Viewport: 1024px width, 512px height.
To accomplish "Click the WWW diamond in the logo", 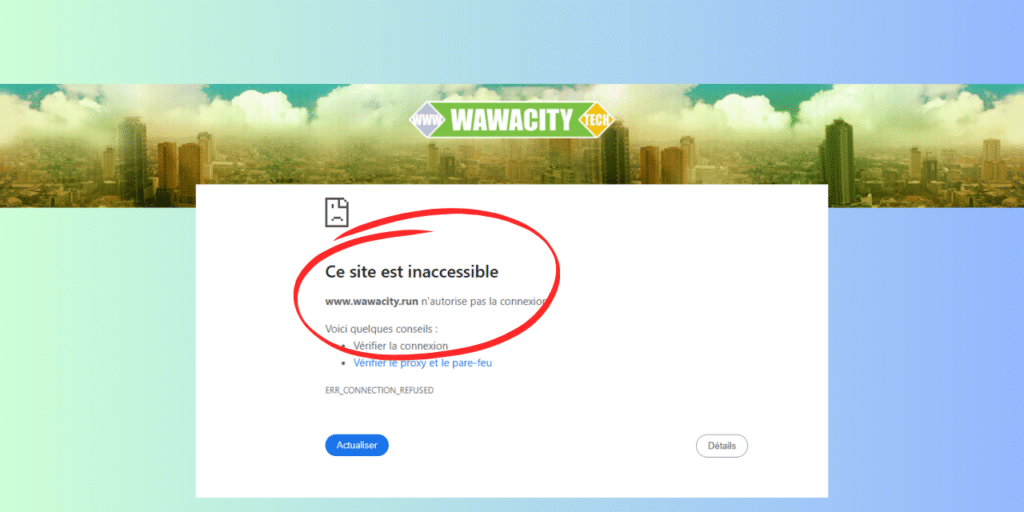I will [x=426, y=120].
